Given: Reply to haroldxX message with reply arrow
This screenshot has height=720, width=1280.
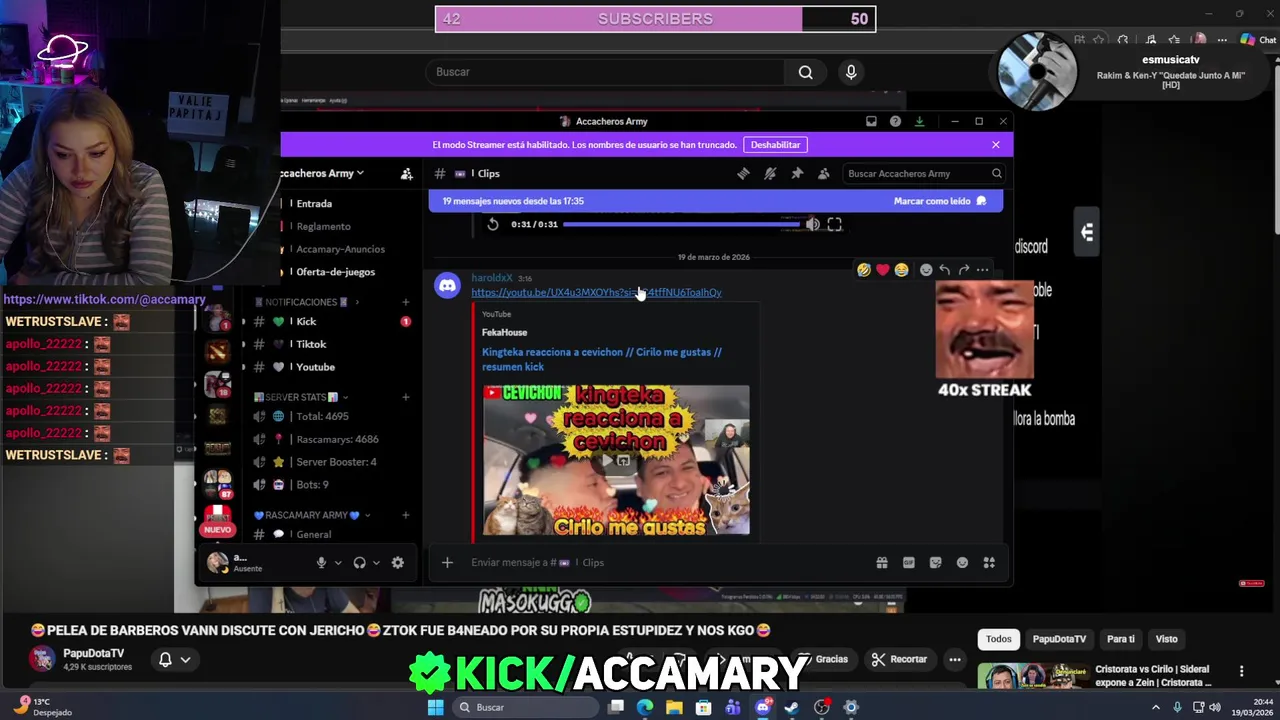Looking at the screenshot, I should click(944, 269).
